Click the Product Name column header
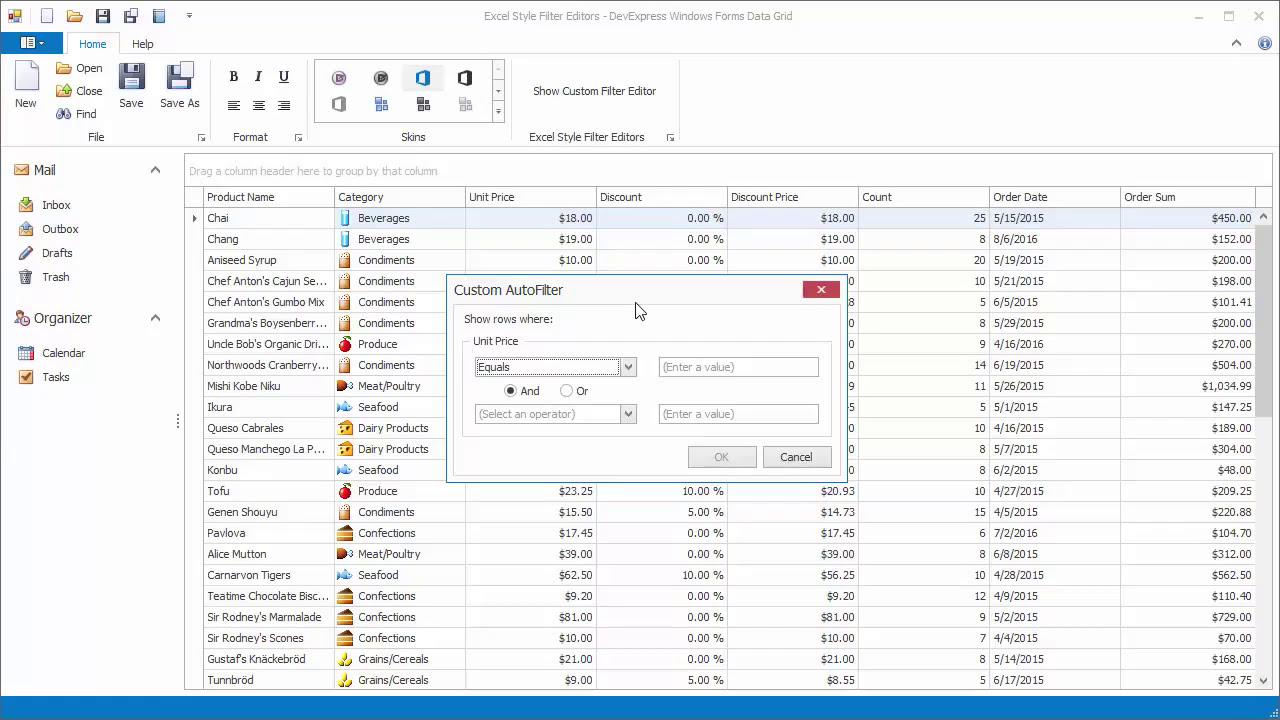The width and height of the screenshot is (1280, 720). point(269,197)
